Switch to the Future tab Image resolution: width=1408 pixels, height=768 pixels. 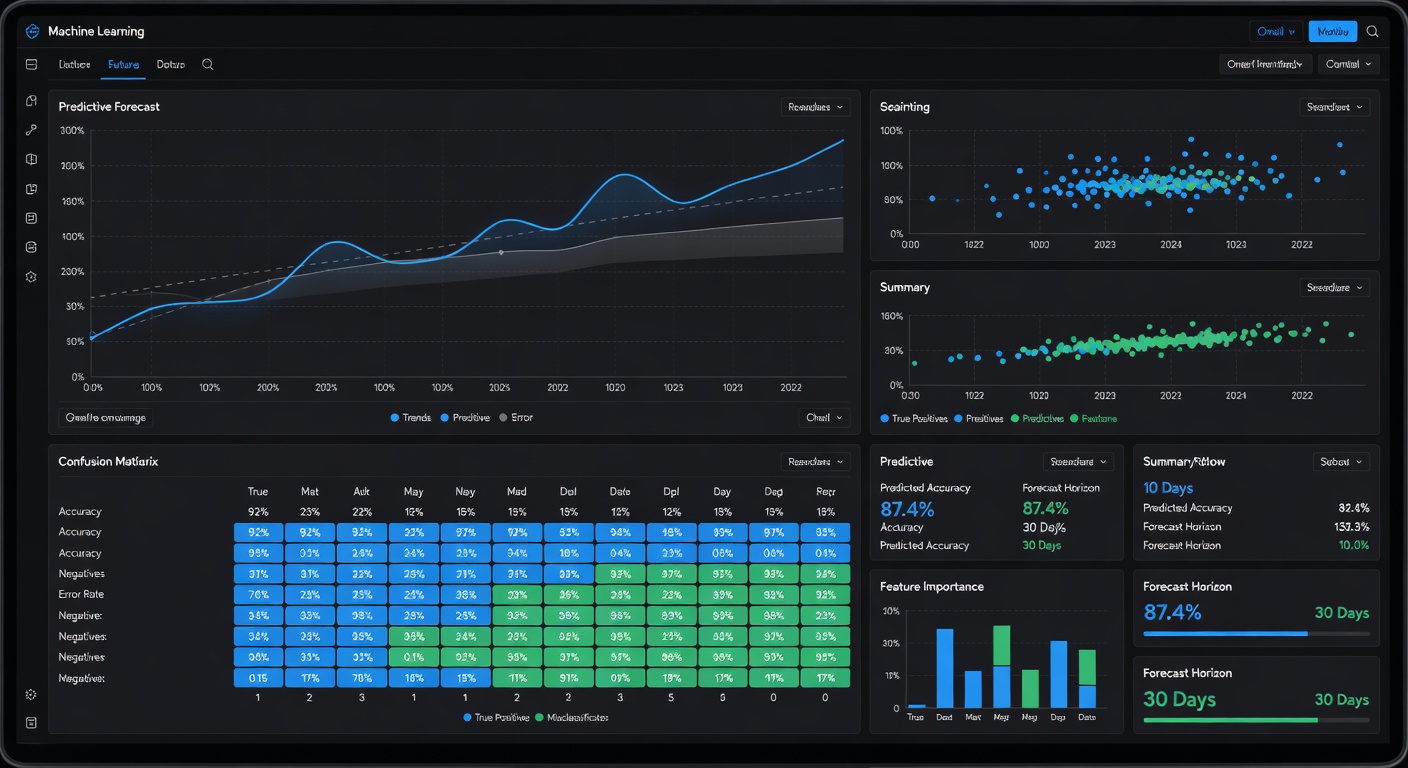coord(123,64)
